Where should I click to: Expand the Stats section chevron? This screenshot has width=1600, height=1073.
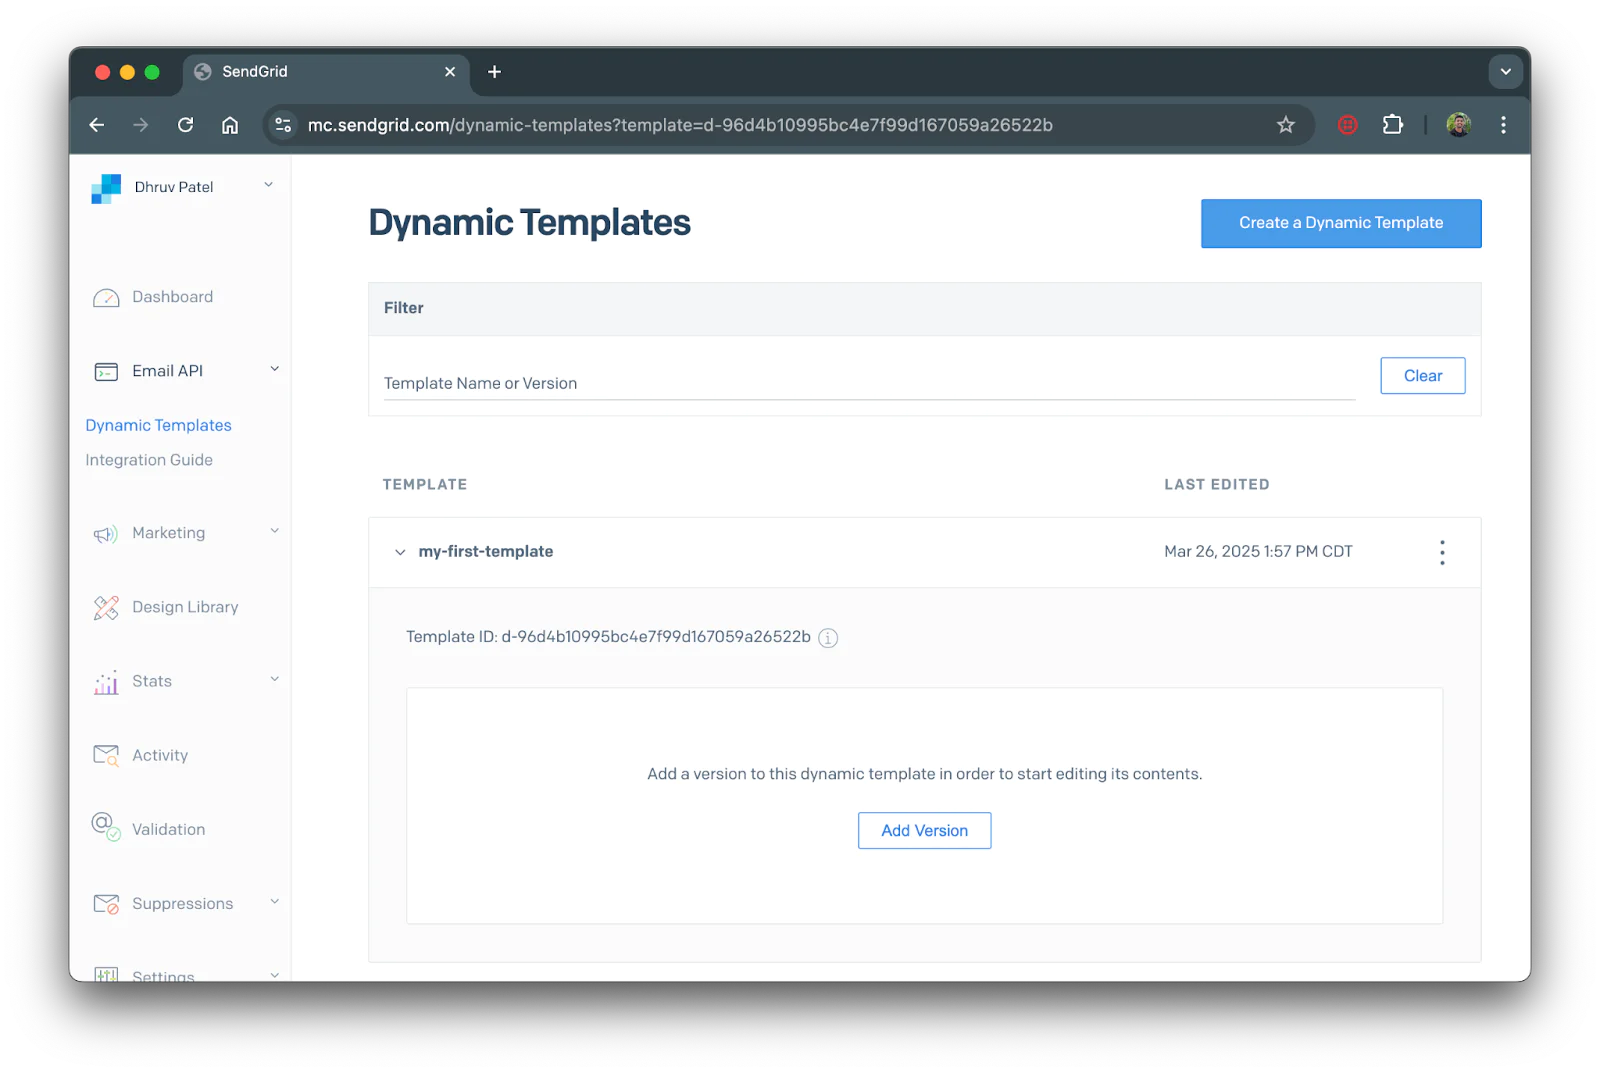pos(274,680)
